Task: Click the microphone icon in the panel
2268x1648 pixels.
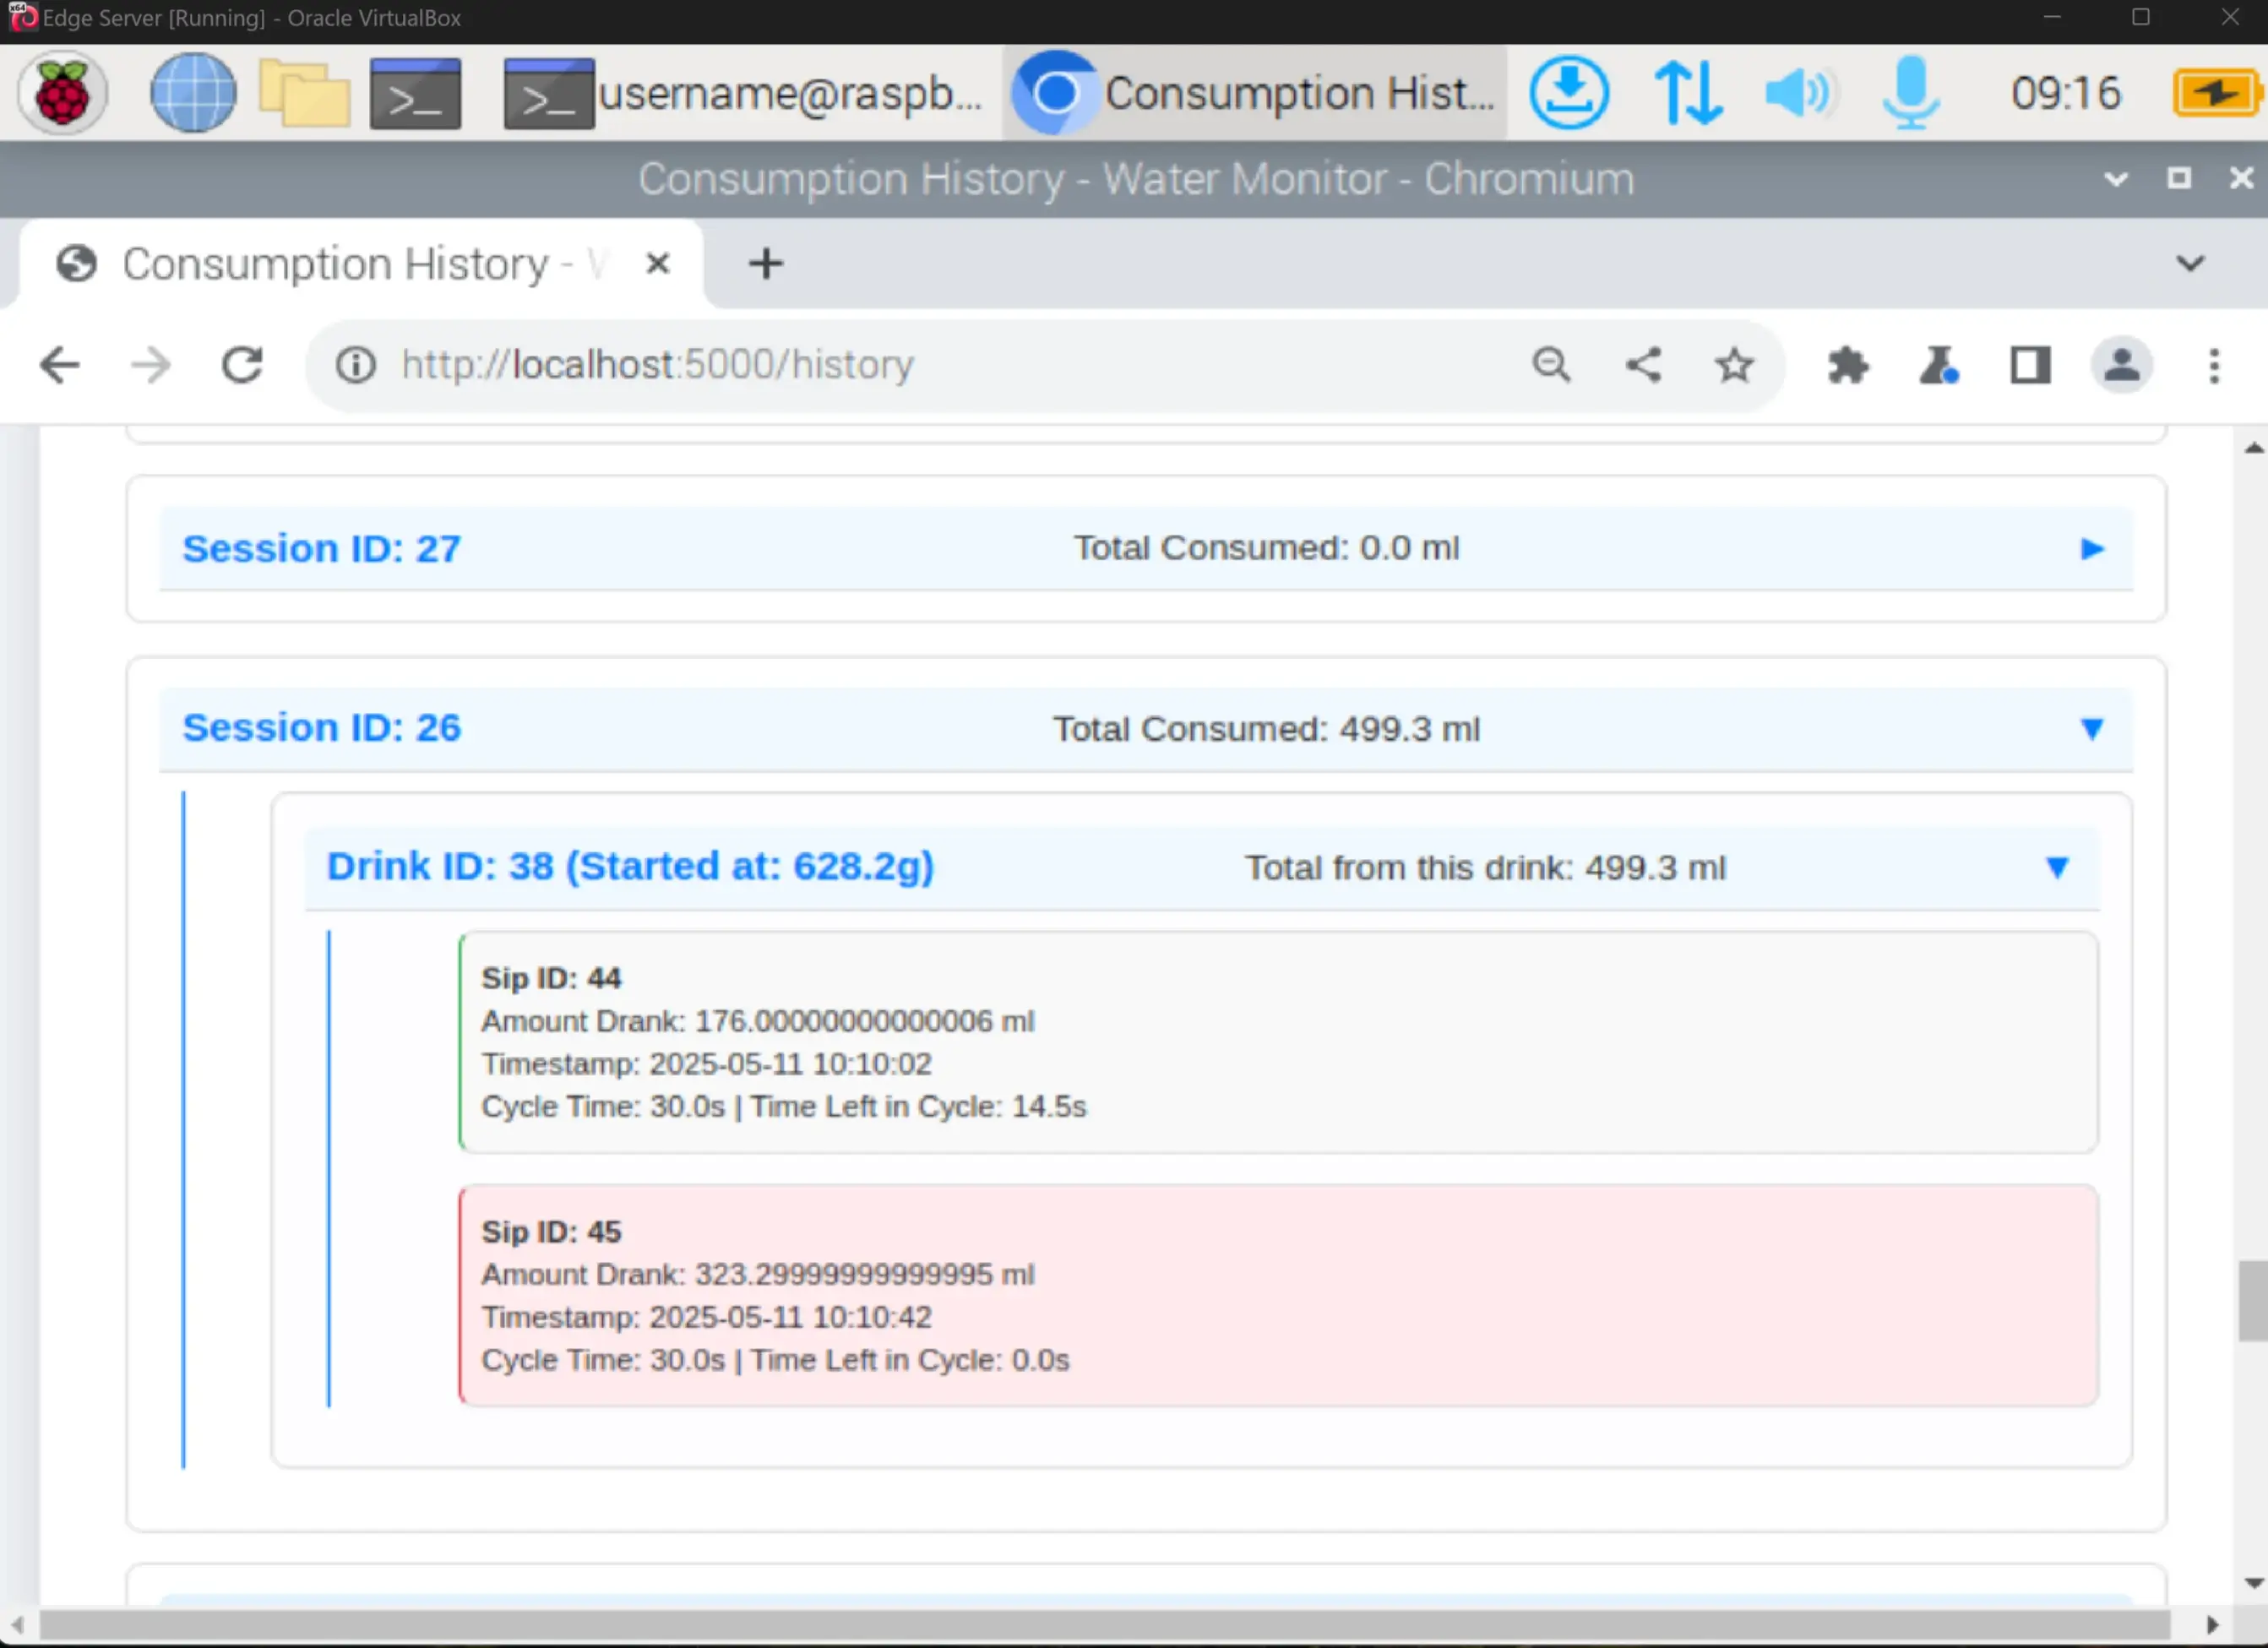Action: pos(1911,93)
